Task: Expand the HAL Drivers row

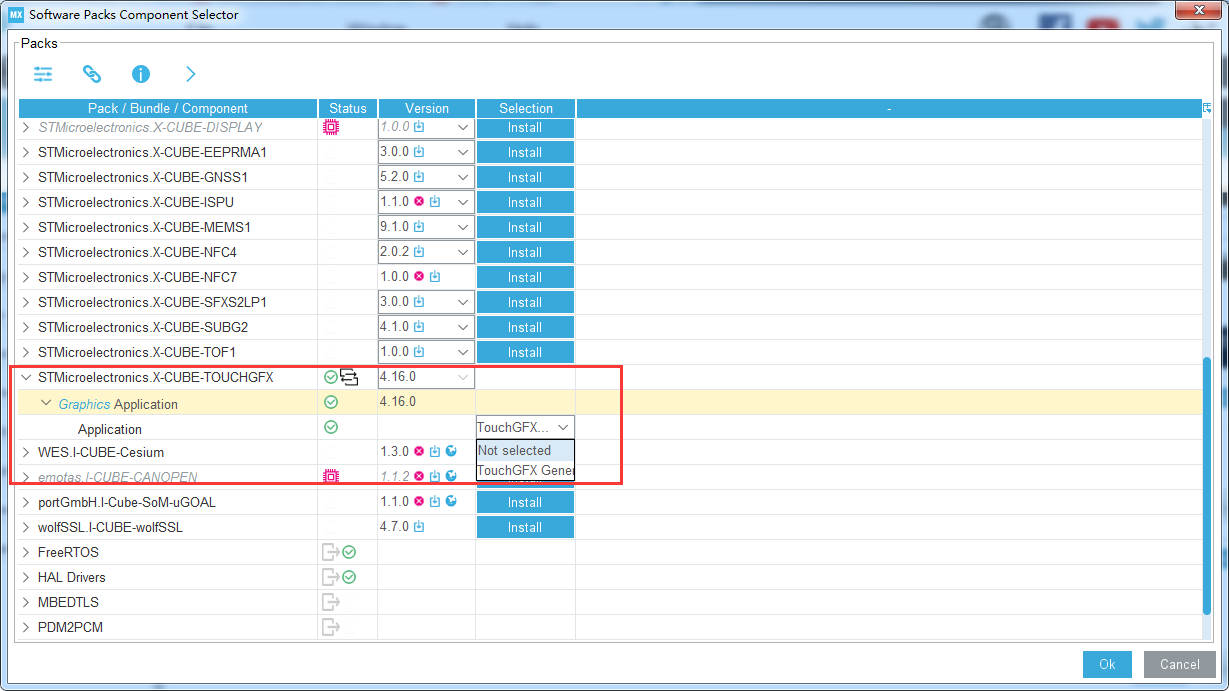Action: [x=27, y=577]
